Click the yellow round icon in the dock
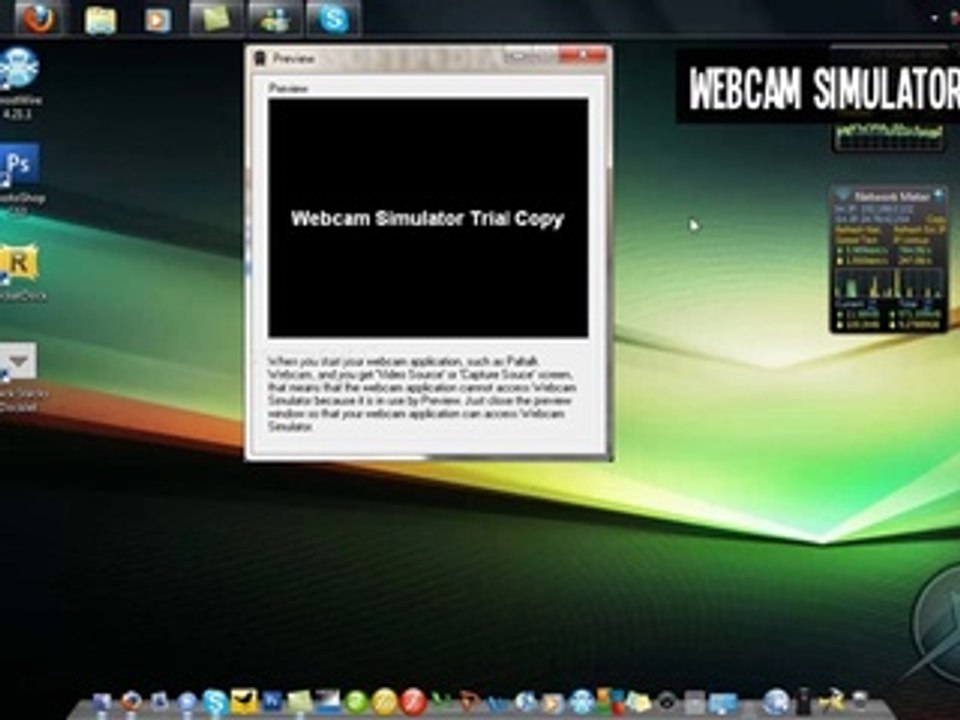The image size is (960, 720). pos(384,702)
